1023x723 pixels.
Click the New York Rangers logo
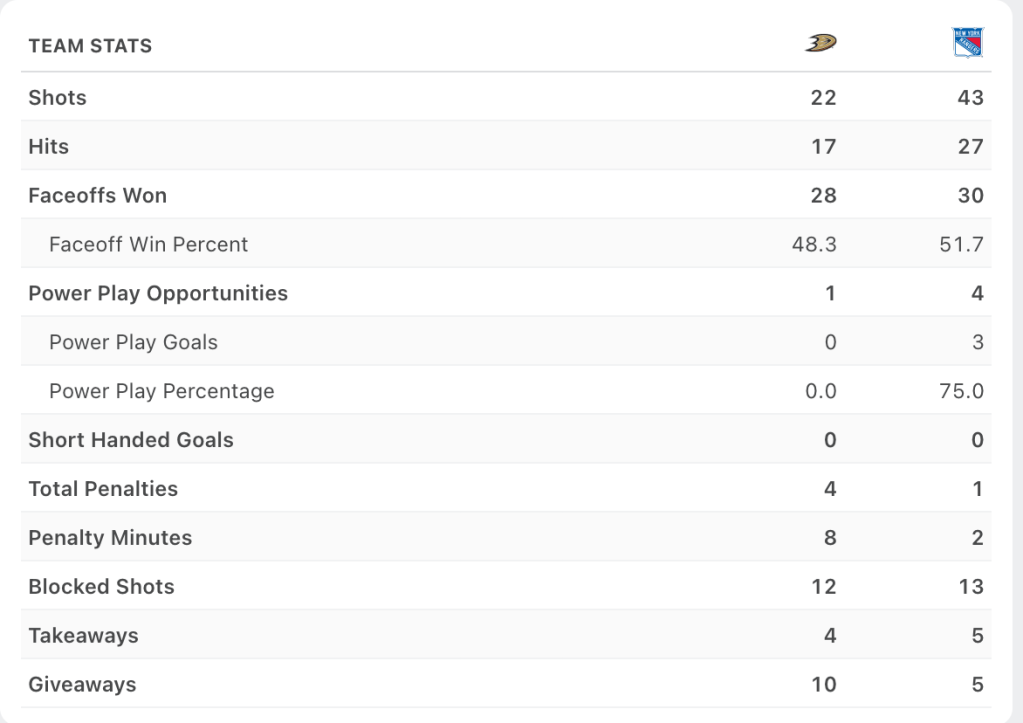[x=967, y=43]
